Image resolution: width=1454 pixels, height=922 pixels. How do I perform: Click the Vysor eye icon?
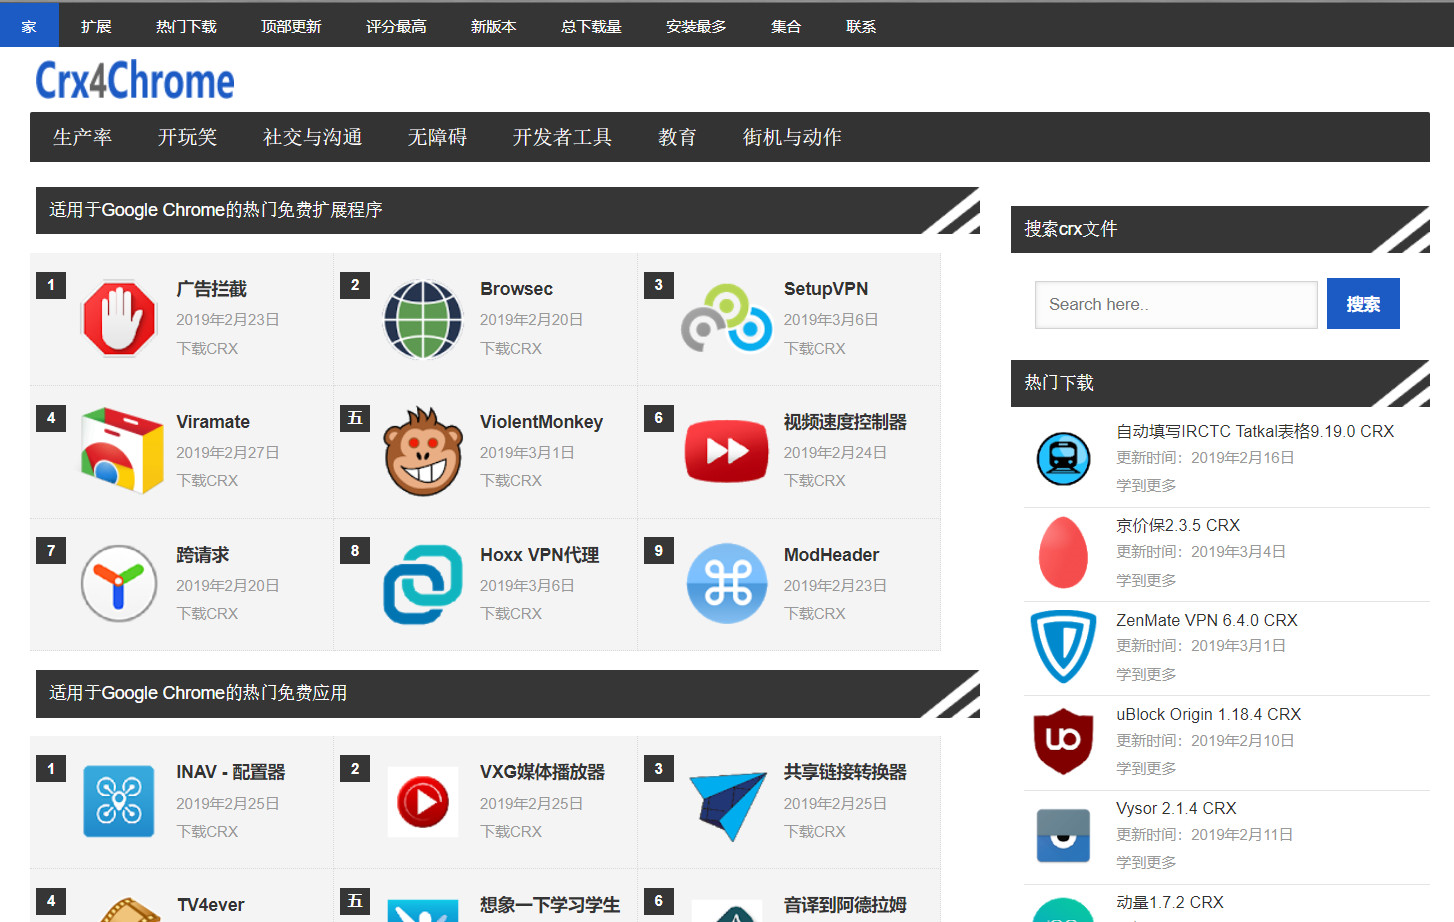pos(1063,836)
